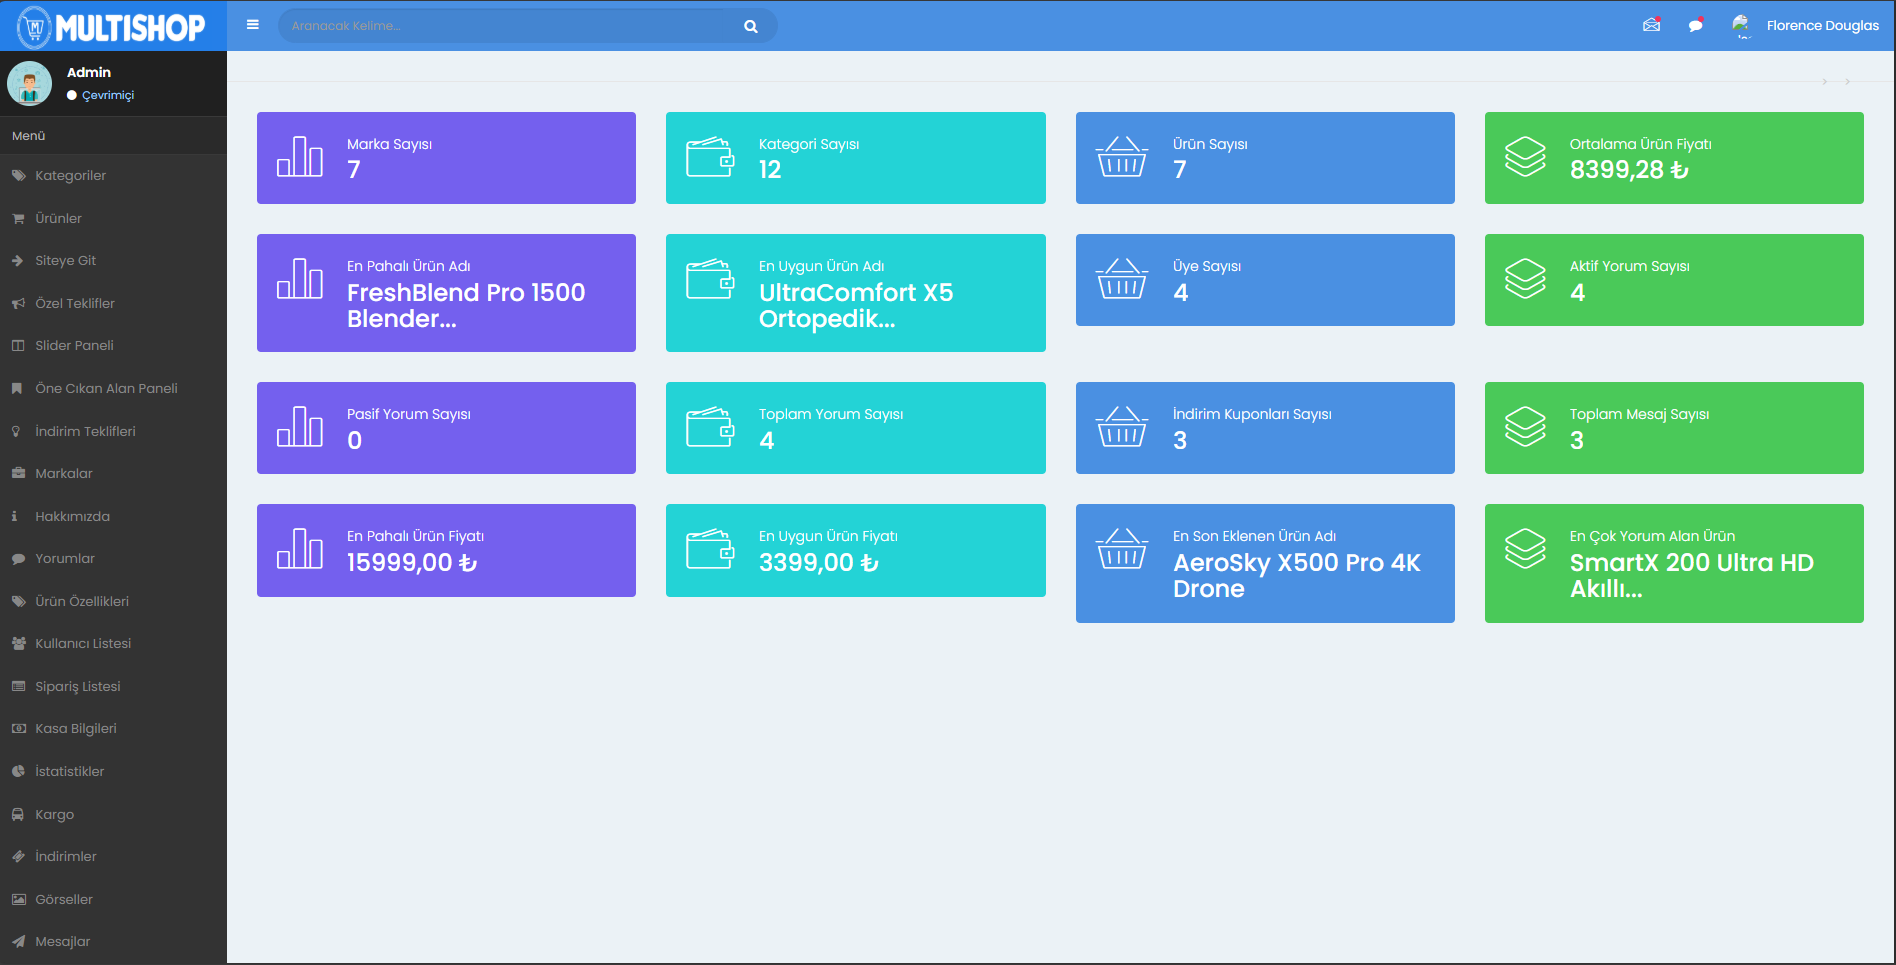The height and width of the screenshot is (965, 1896).
Task: Click the MultiShop logo
Action: coord(113,26)
